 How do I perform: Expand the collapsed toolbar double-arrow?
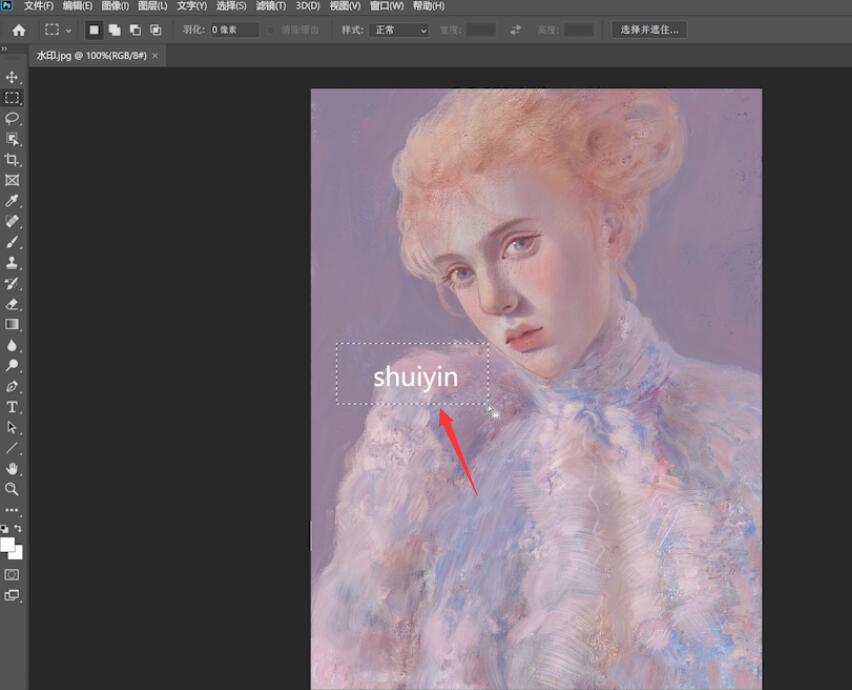(x=4, y=49)
